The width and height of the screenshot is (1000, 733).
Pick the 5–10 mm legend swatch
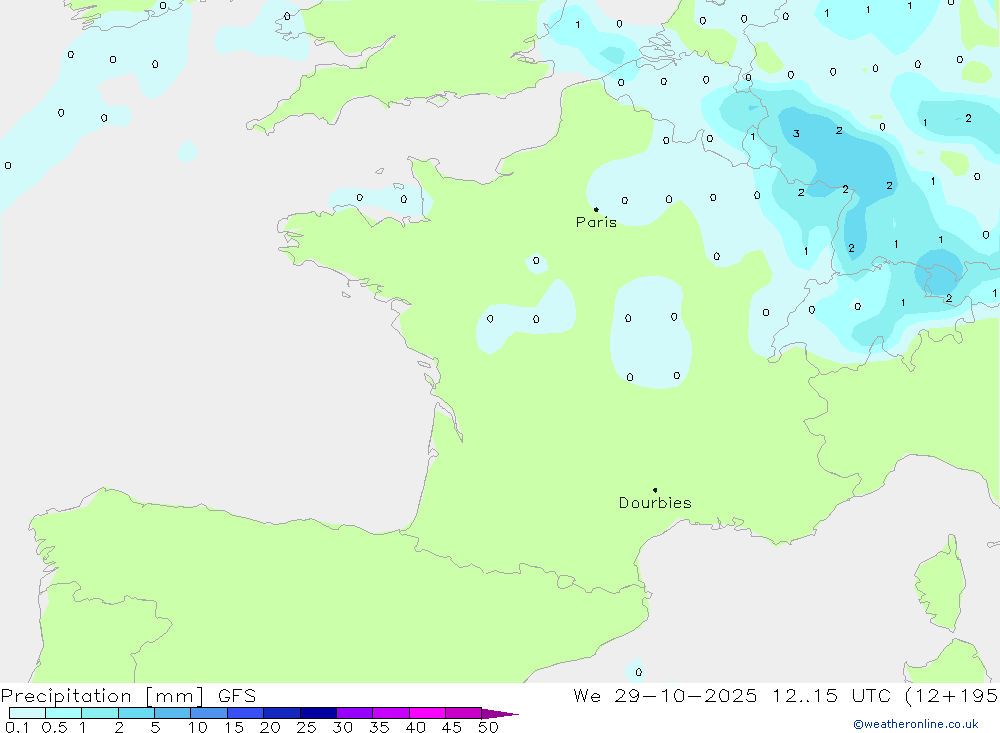[x=173, y=713]
